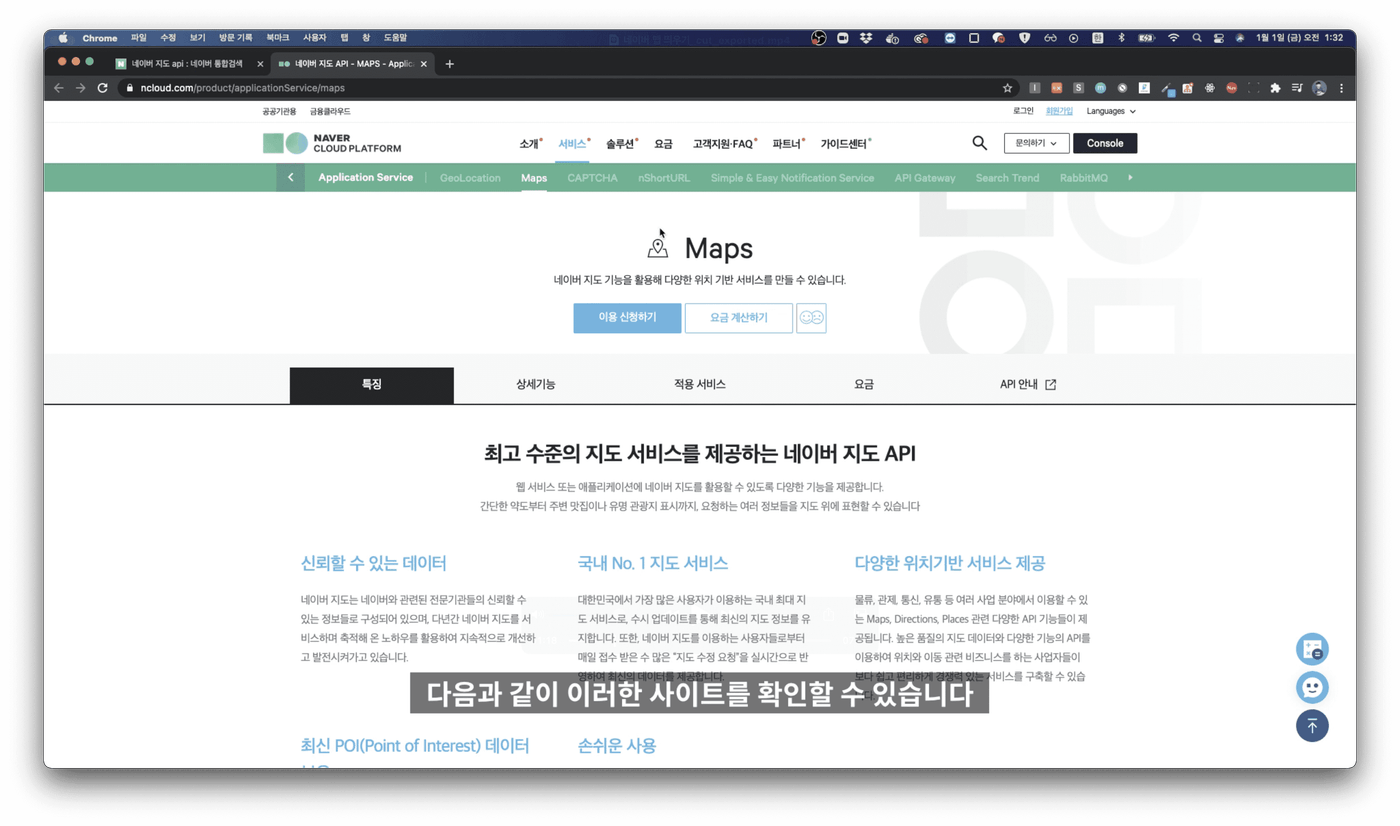Click the 회원가입 link

point(1059,111)
